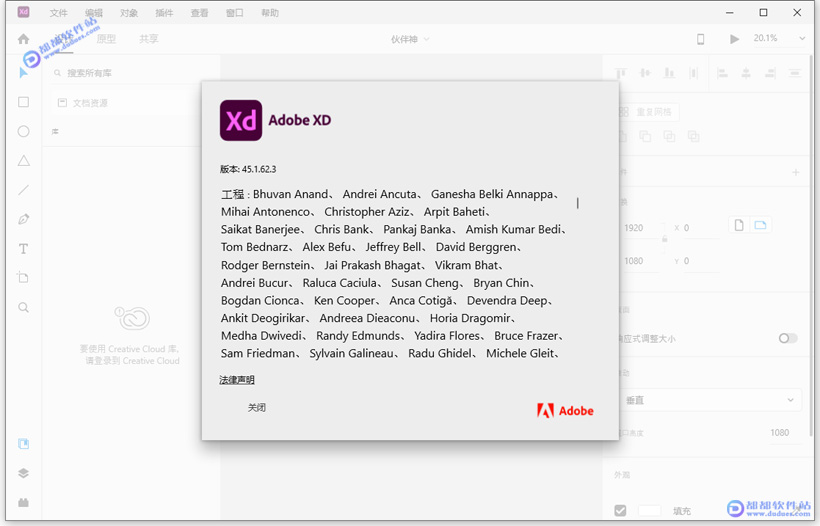Screen dimensions: 820x526
Task: Switch to the 原型 tab
Action: coord(106,39)
